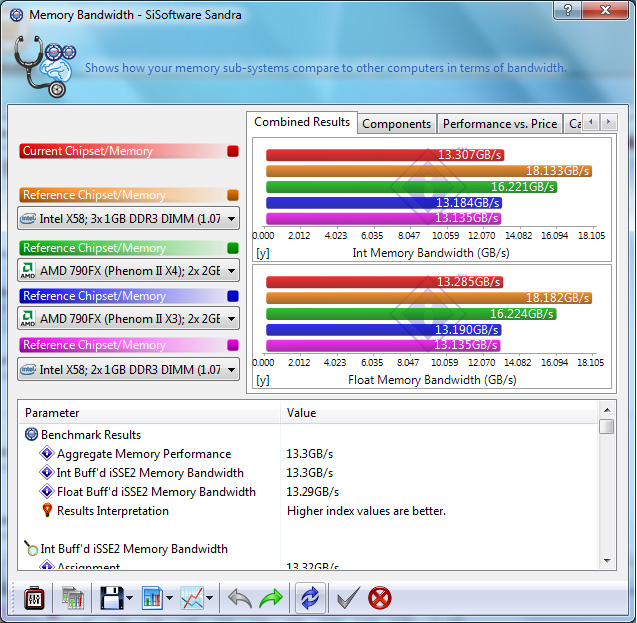Click the line graph toolbar icon
Image resolution: width=637 pixels, height=623 pixels.
coord(192,598)
